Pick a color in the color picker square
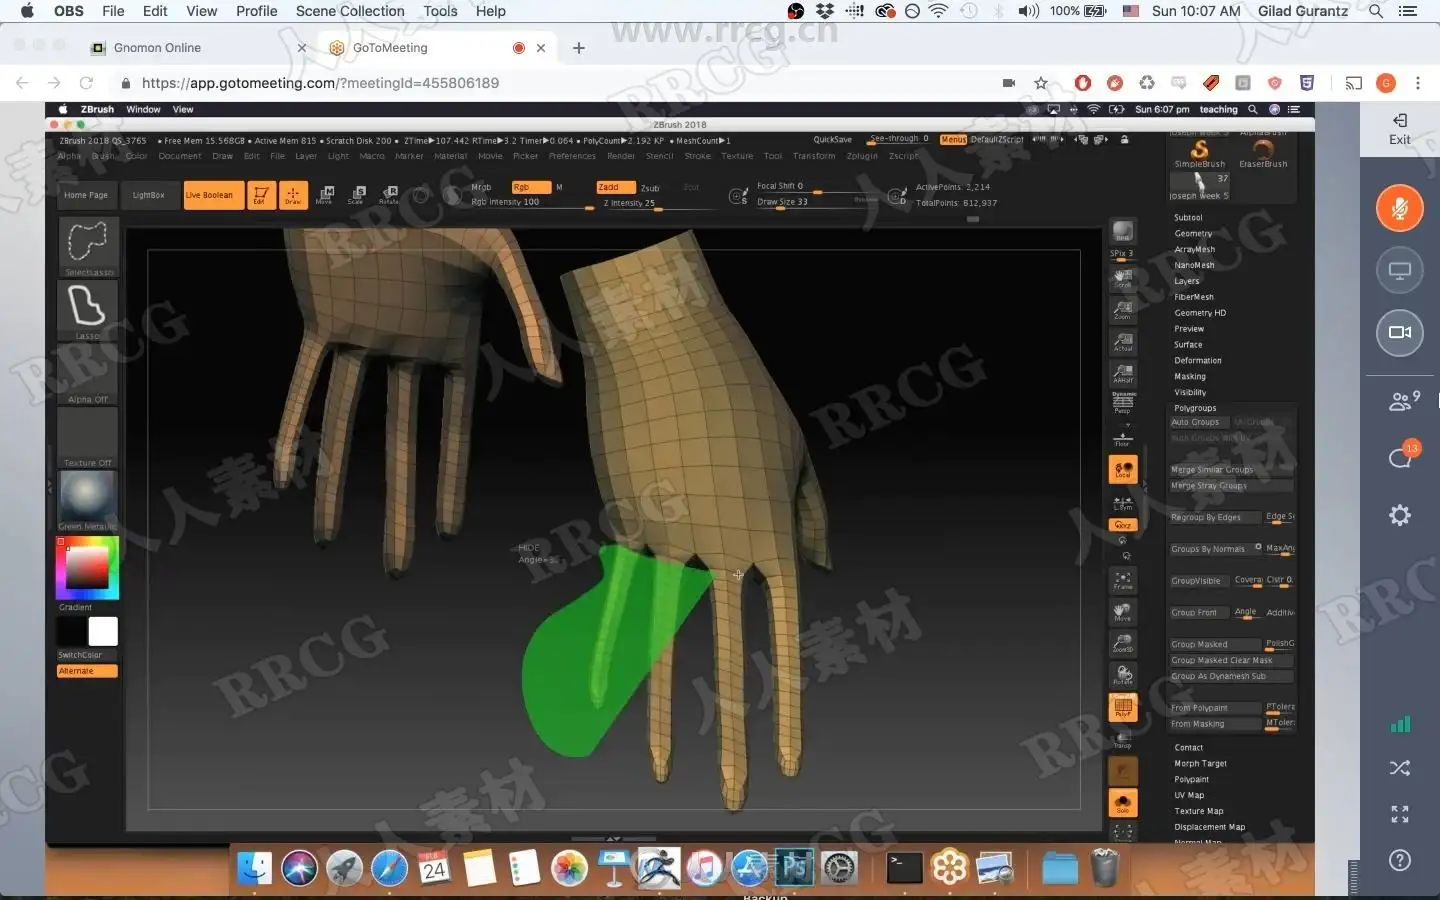 (x=87, y=567)
